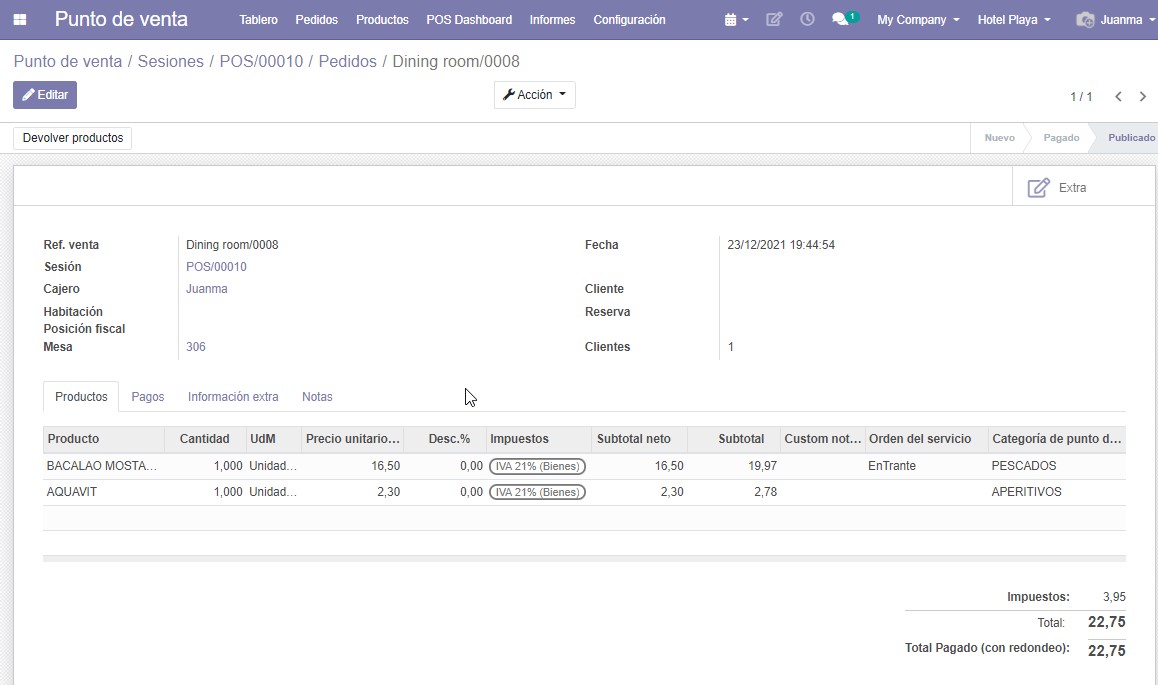
Task: Open the Acción dropdown menu
Action: coord(535,94)
